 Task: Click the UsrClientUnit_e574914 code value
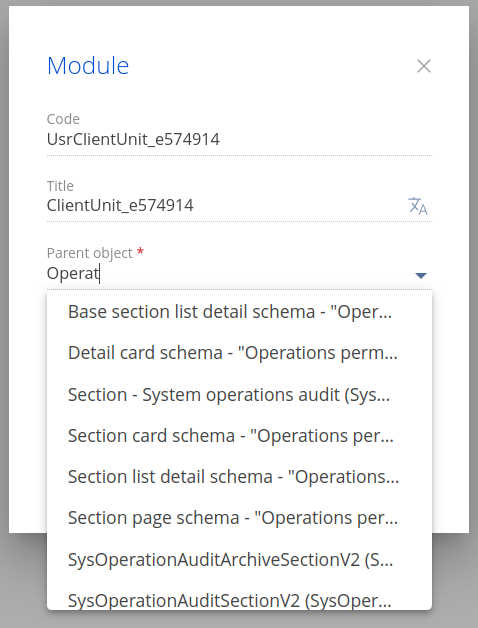tap(133, 139)
